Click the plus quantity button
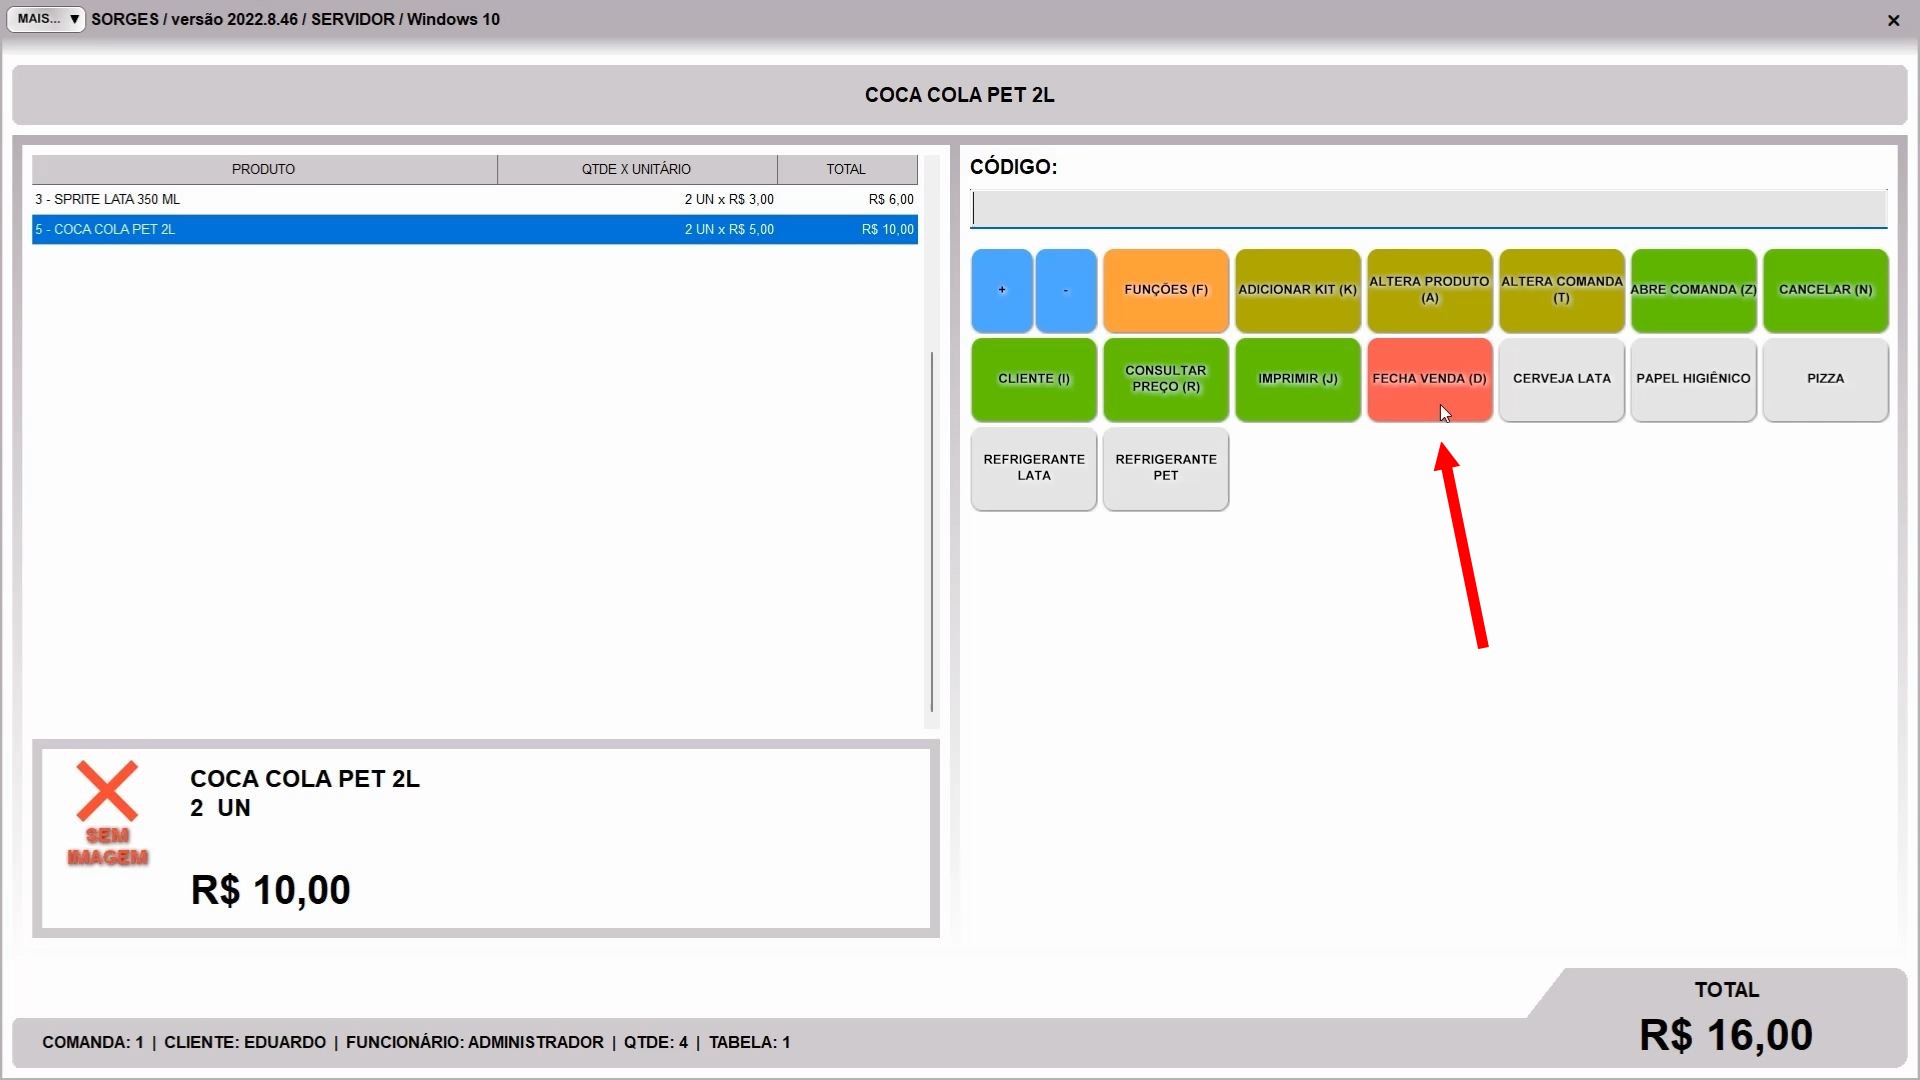 1001,290
